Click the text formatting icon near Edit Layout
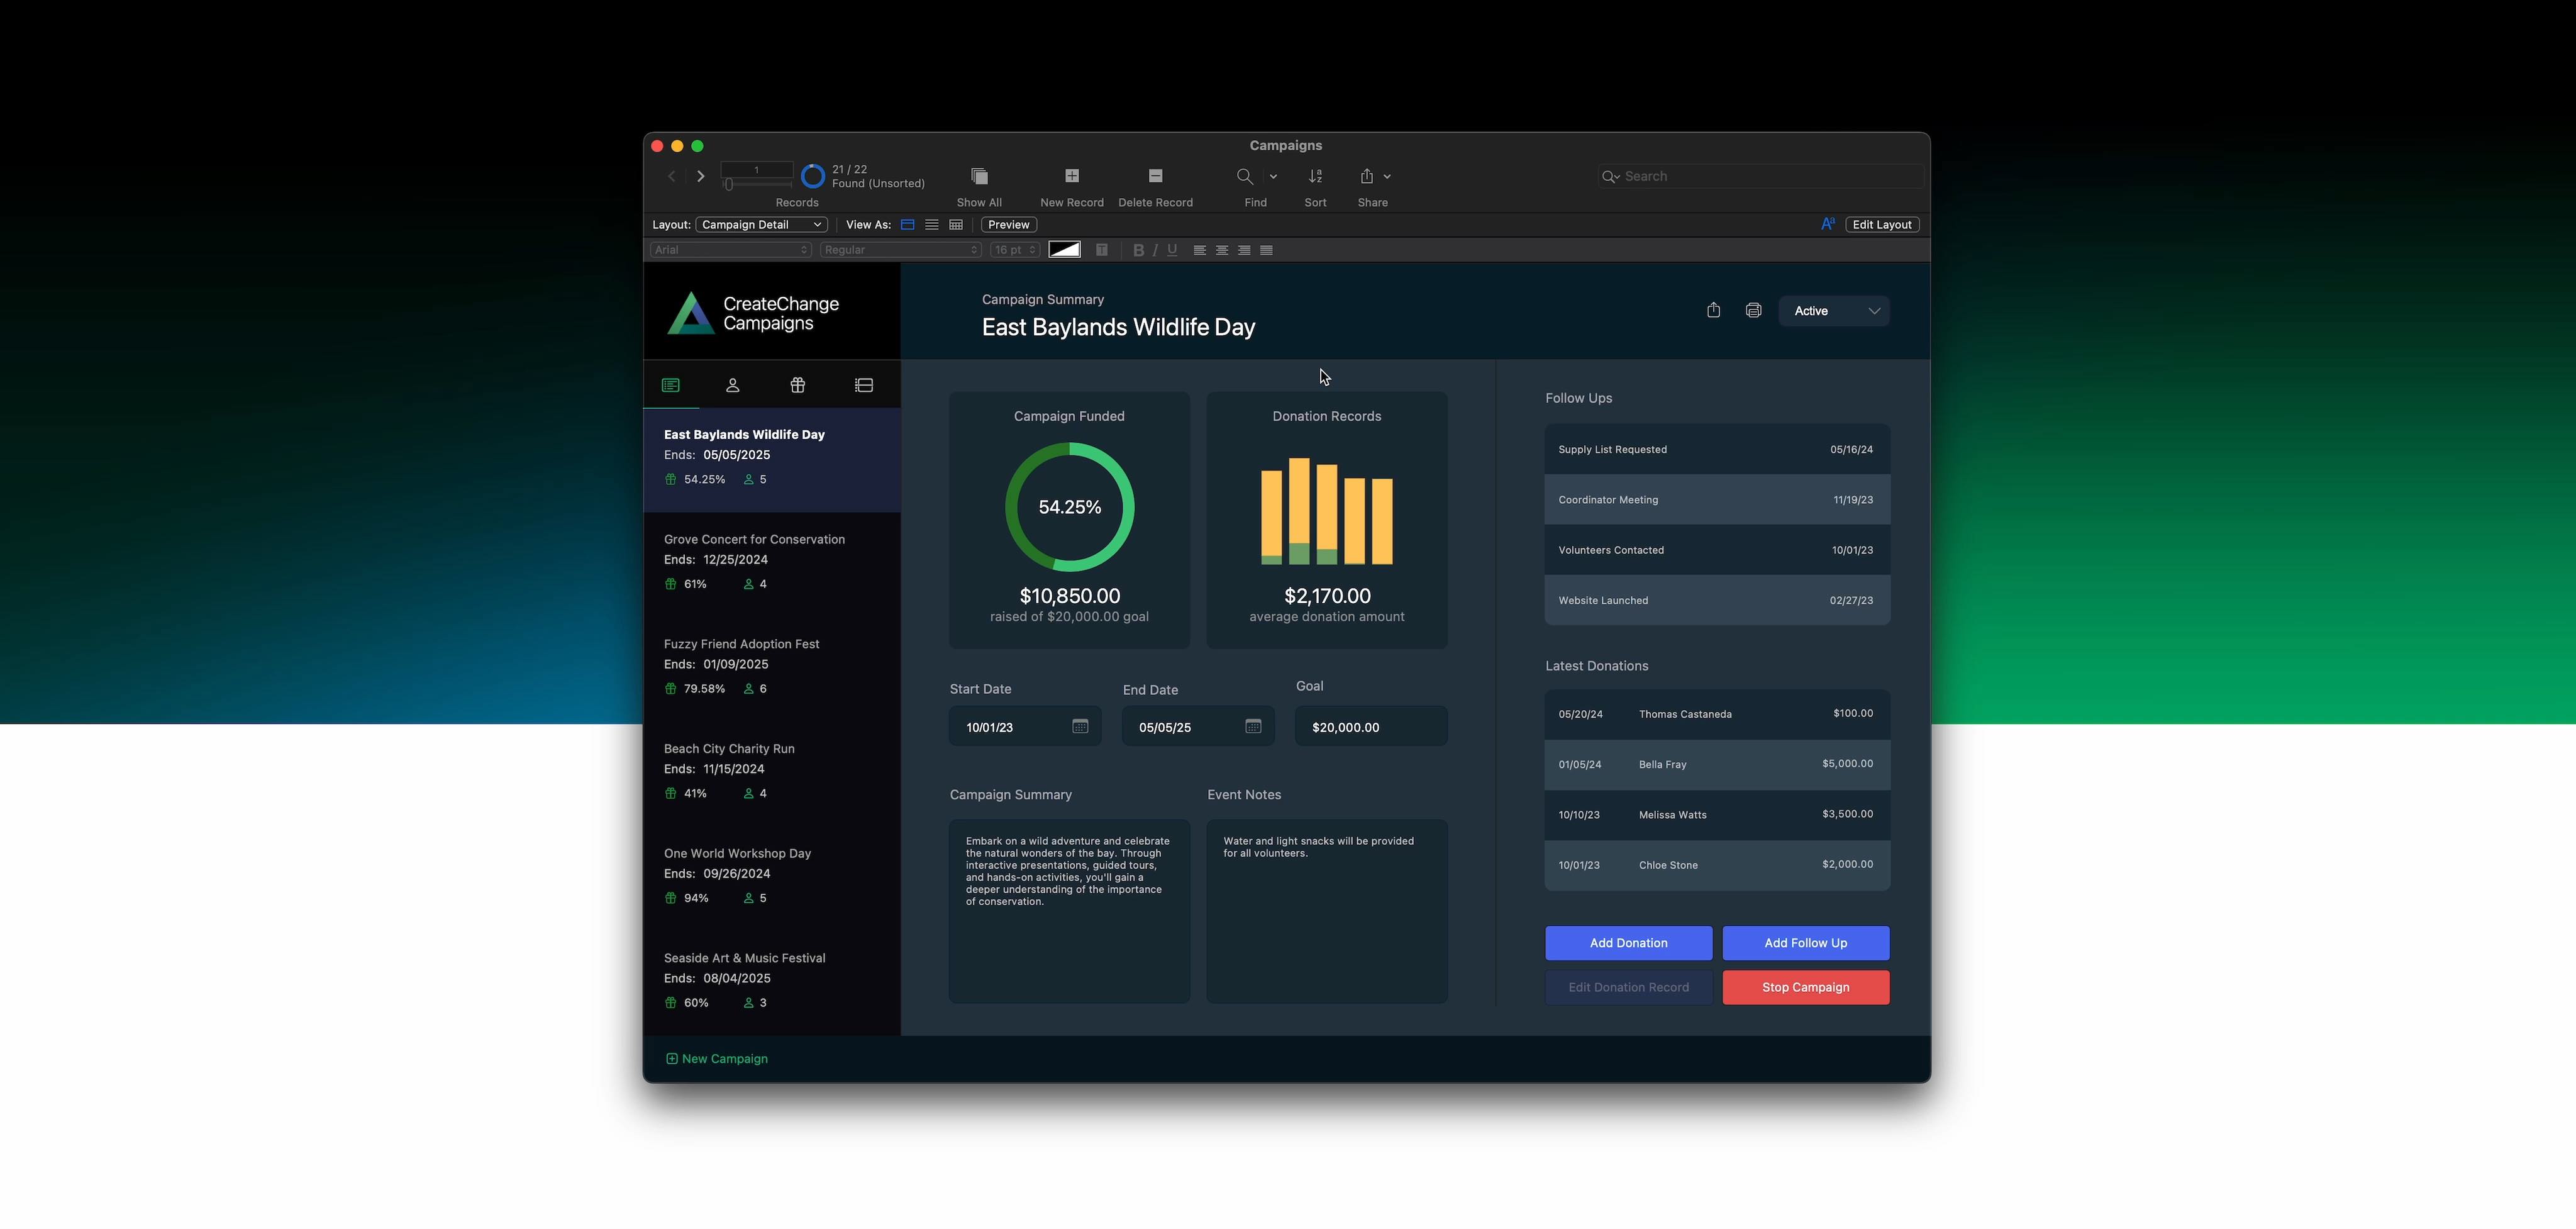 click(x=1827, y=224)
